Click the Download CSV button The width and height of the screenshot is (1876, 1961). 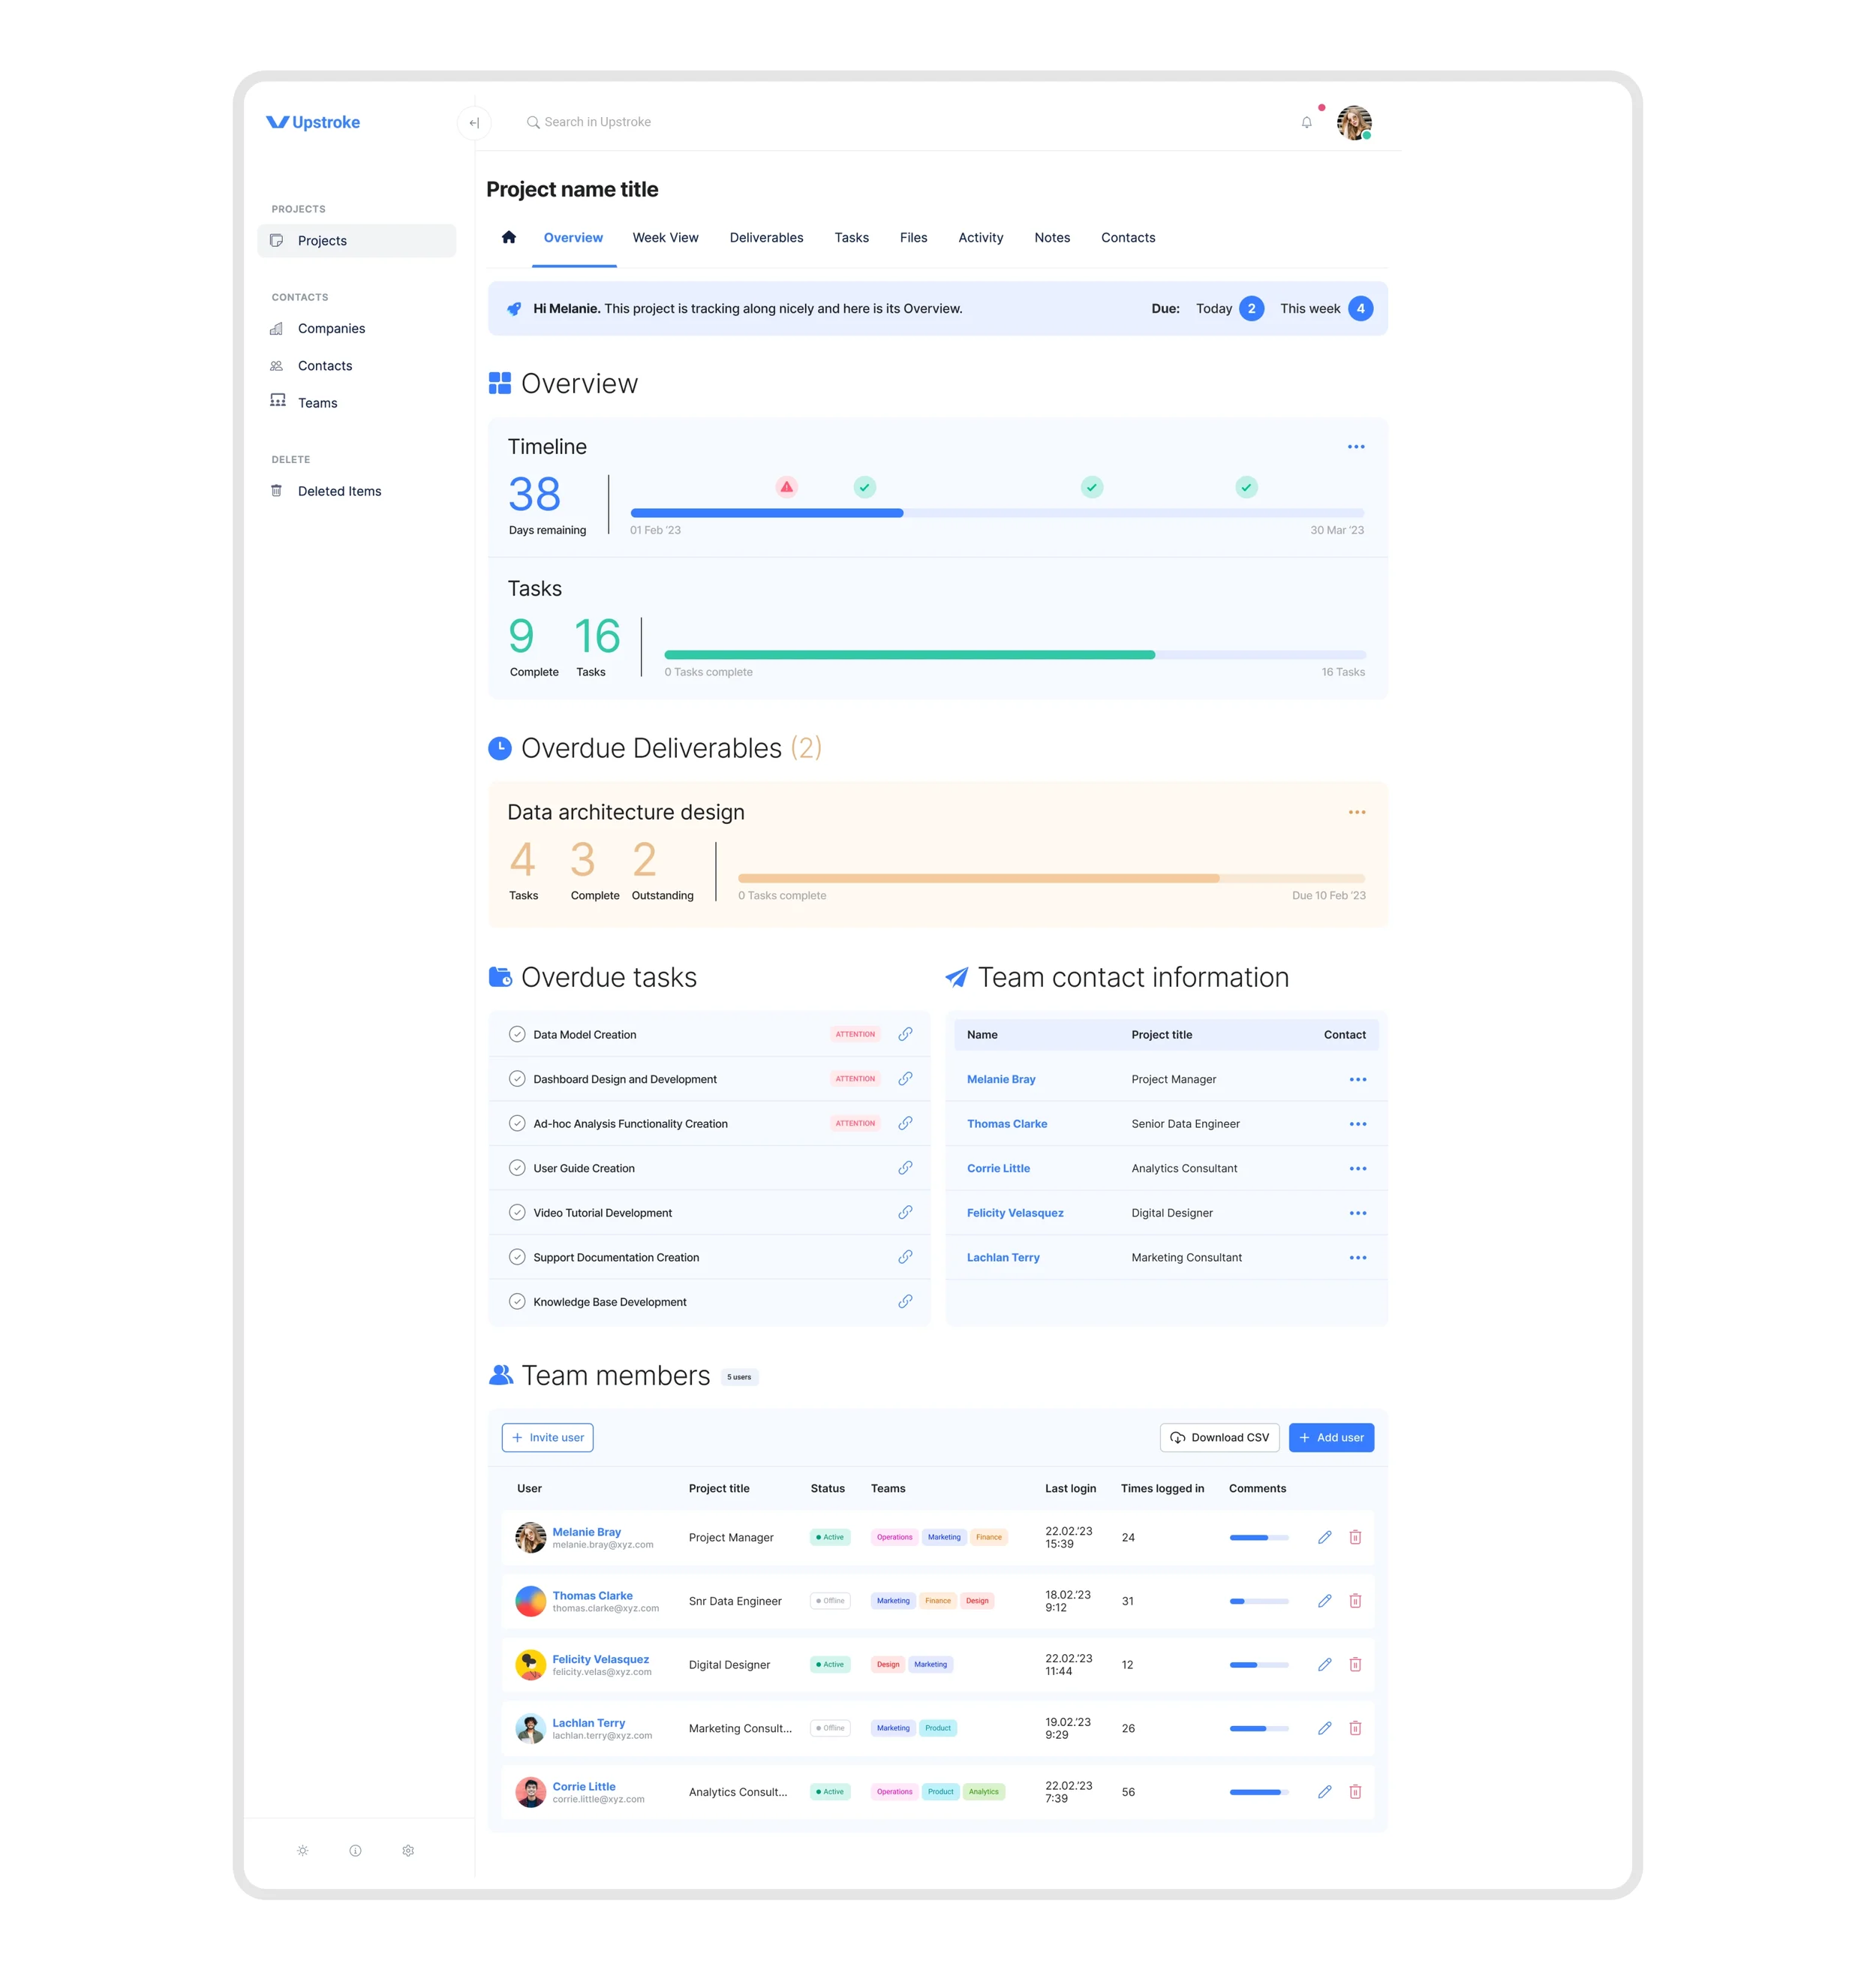click(x=1219, y=1437)
